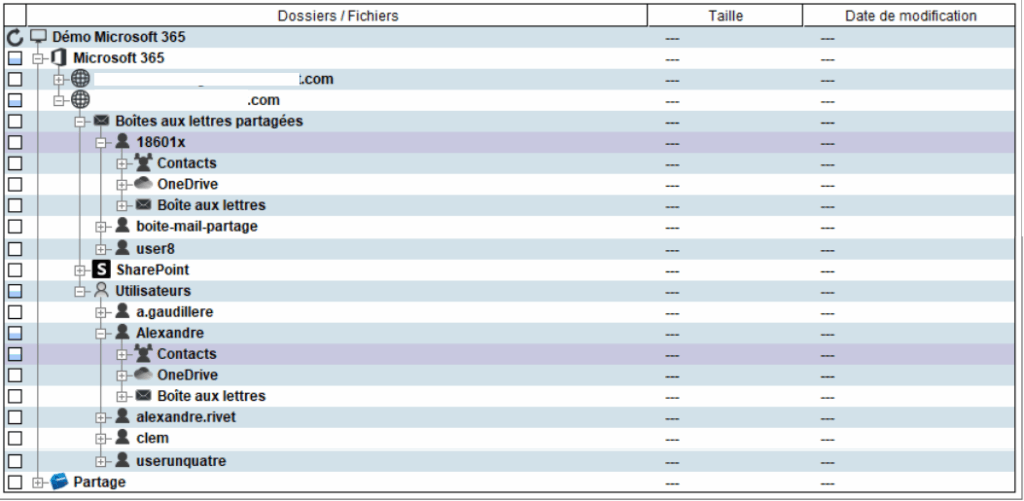This screenshot has width=1024, height=501.
Task: Click the Date de modification column header
Action: [x=911, y=16]
